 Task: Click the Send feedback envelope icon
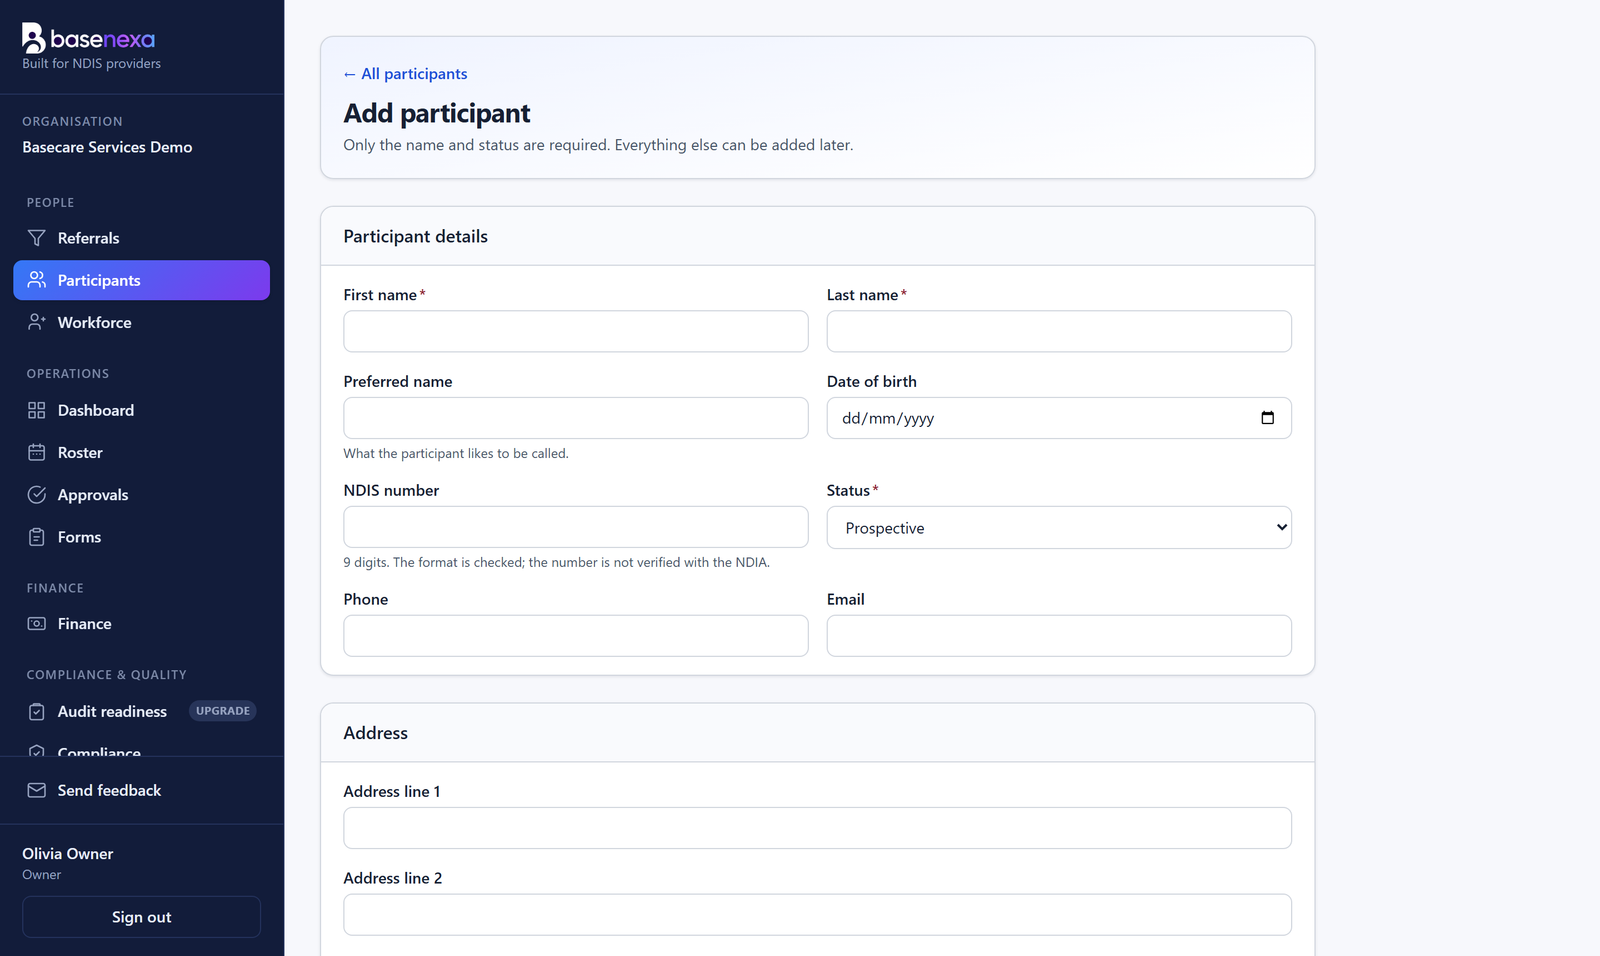tap(37, 790)
